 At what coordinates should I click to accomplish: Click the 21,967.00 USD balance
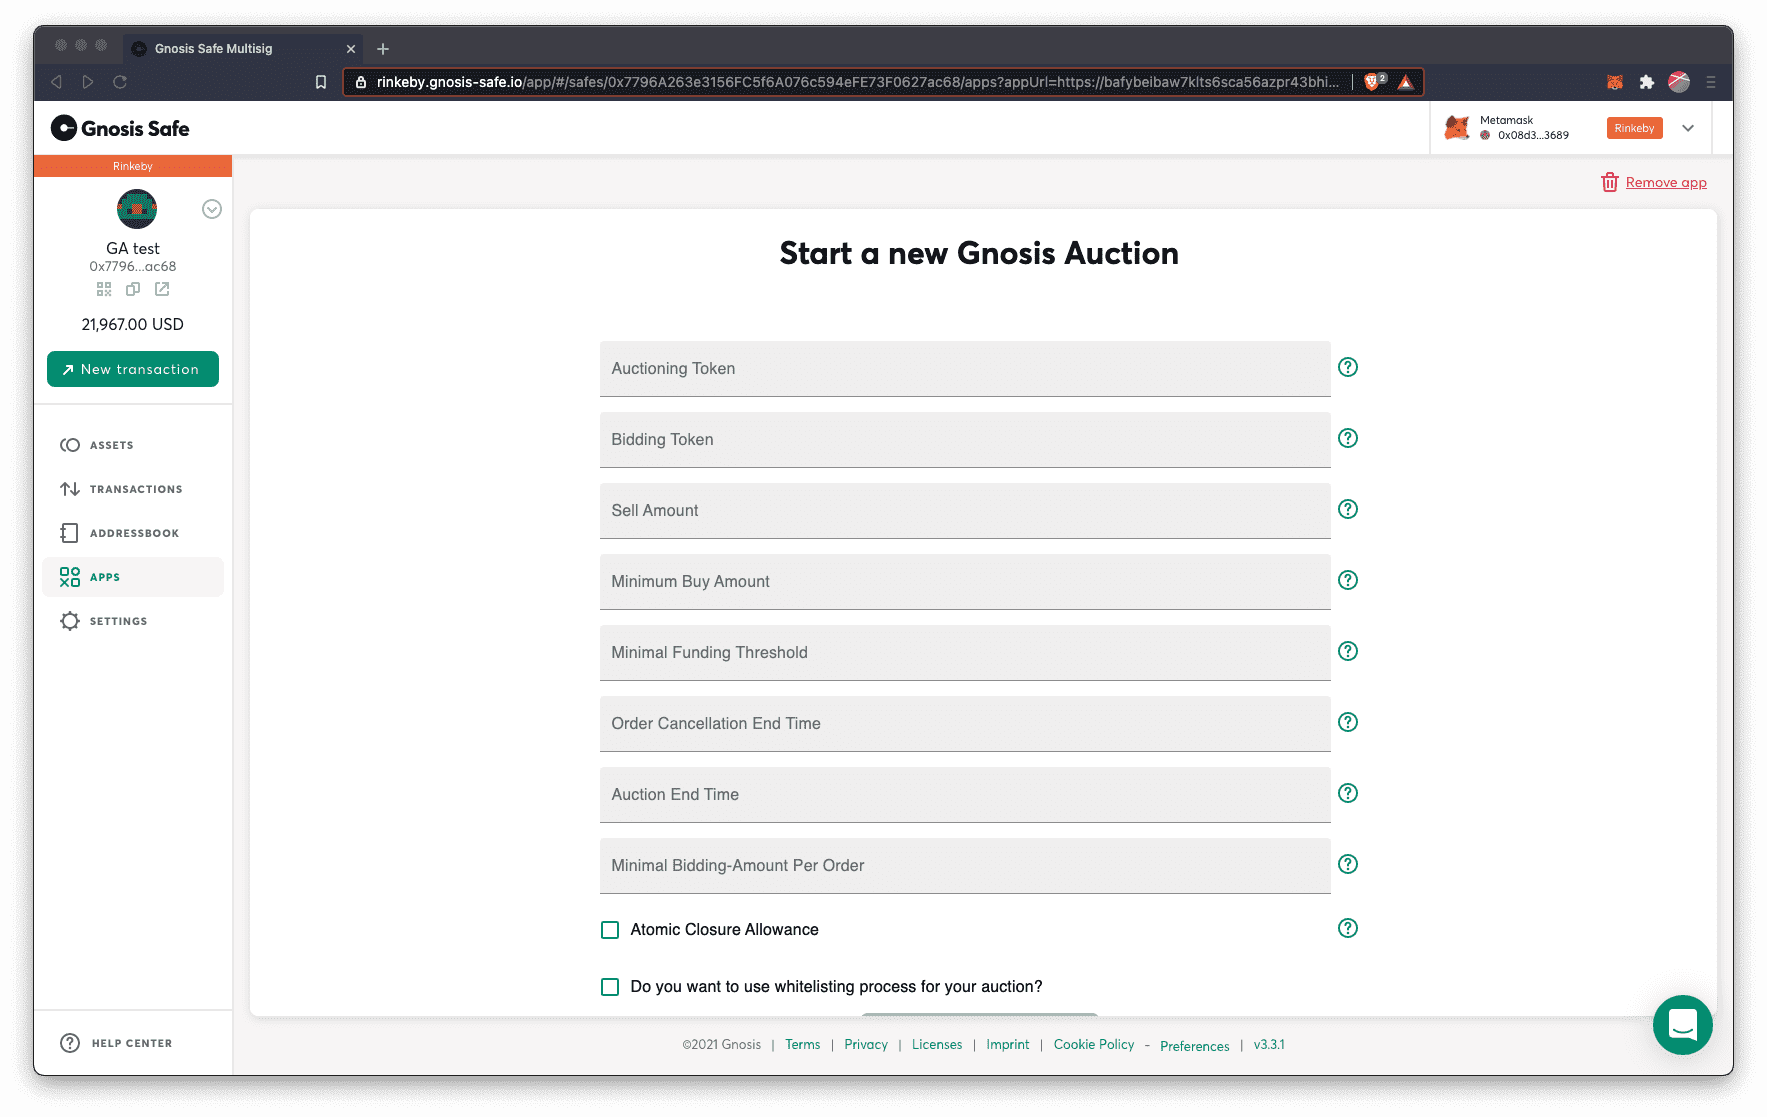pyautogui.click(x=133, y=324)
